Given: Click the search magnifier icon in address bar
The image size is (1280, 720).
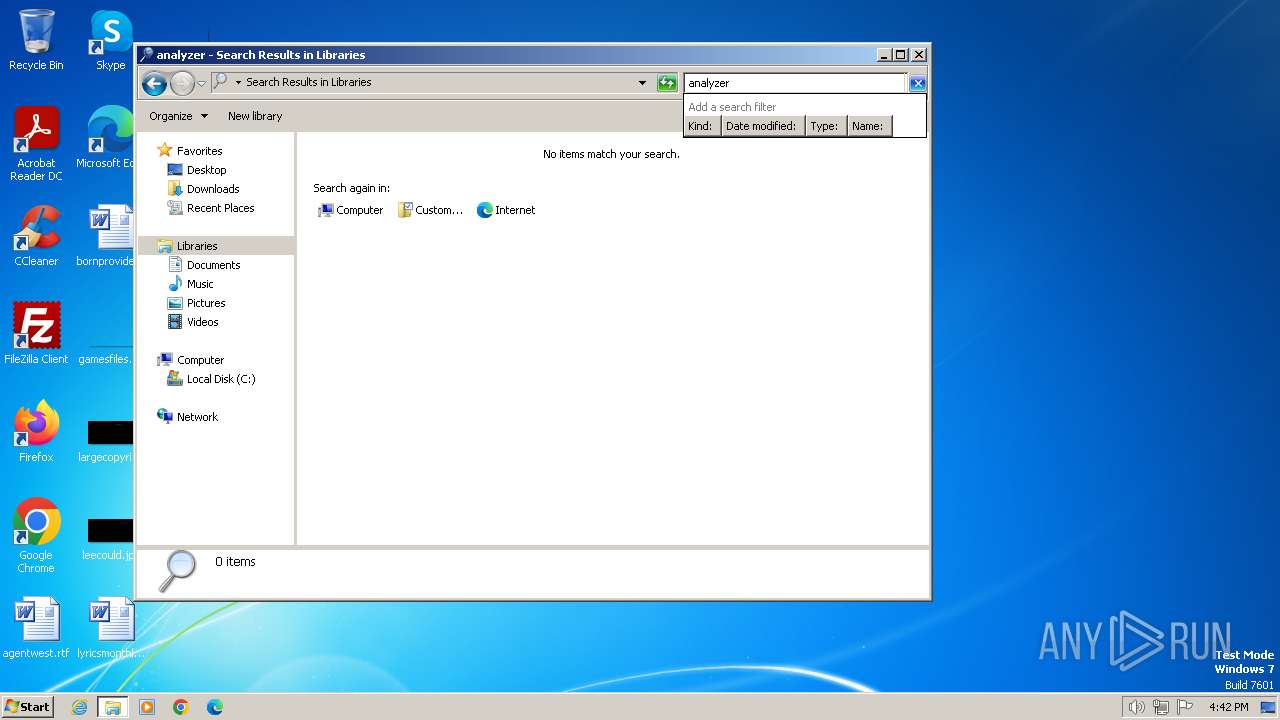Looking at the screenshot, I should tap(220, 82).
